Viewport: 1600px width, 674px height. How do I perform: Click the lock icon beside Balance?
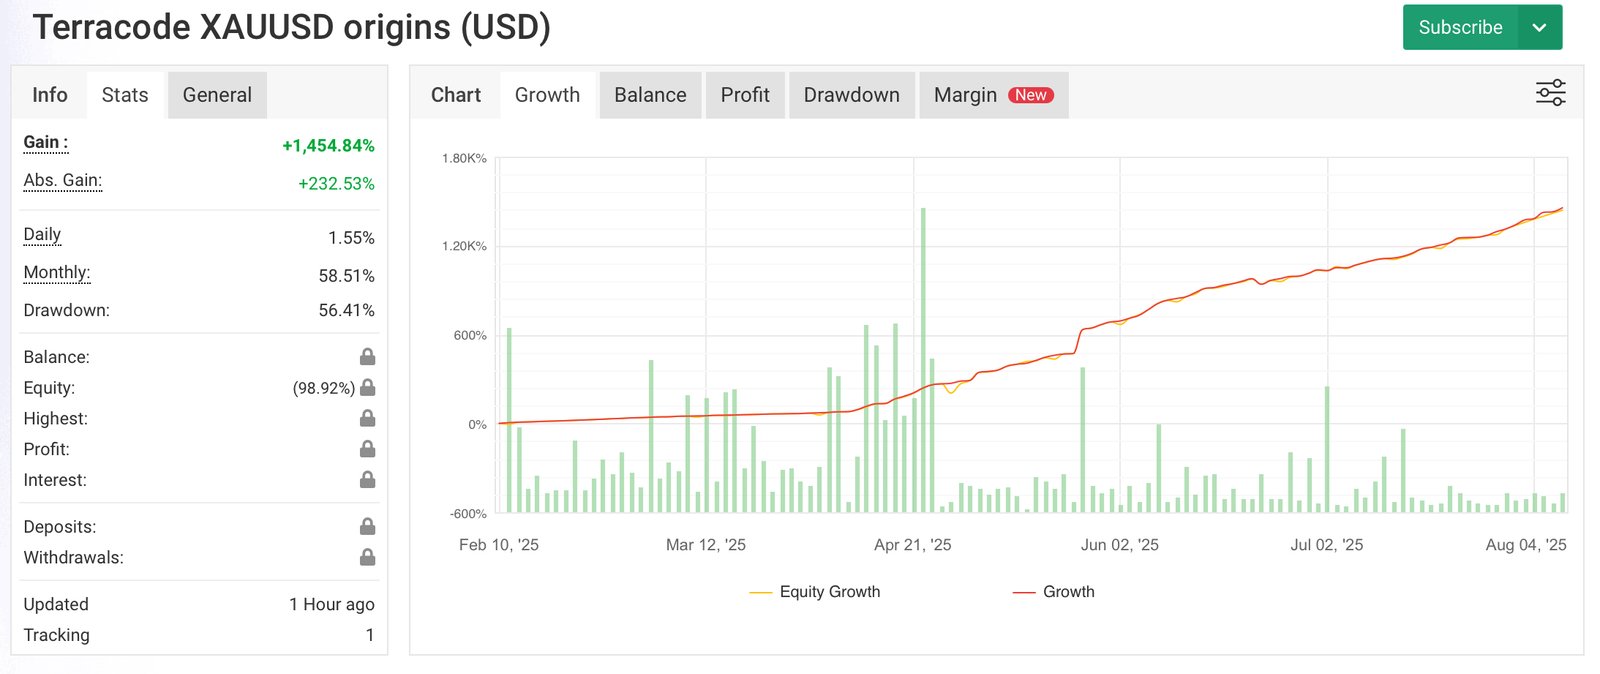(x=367, y=357)
